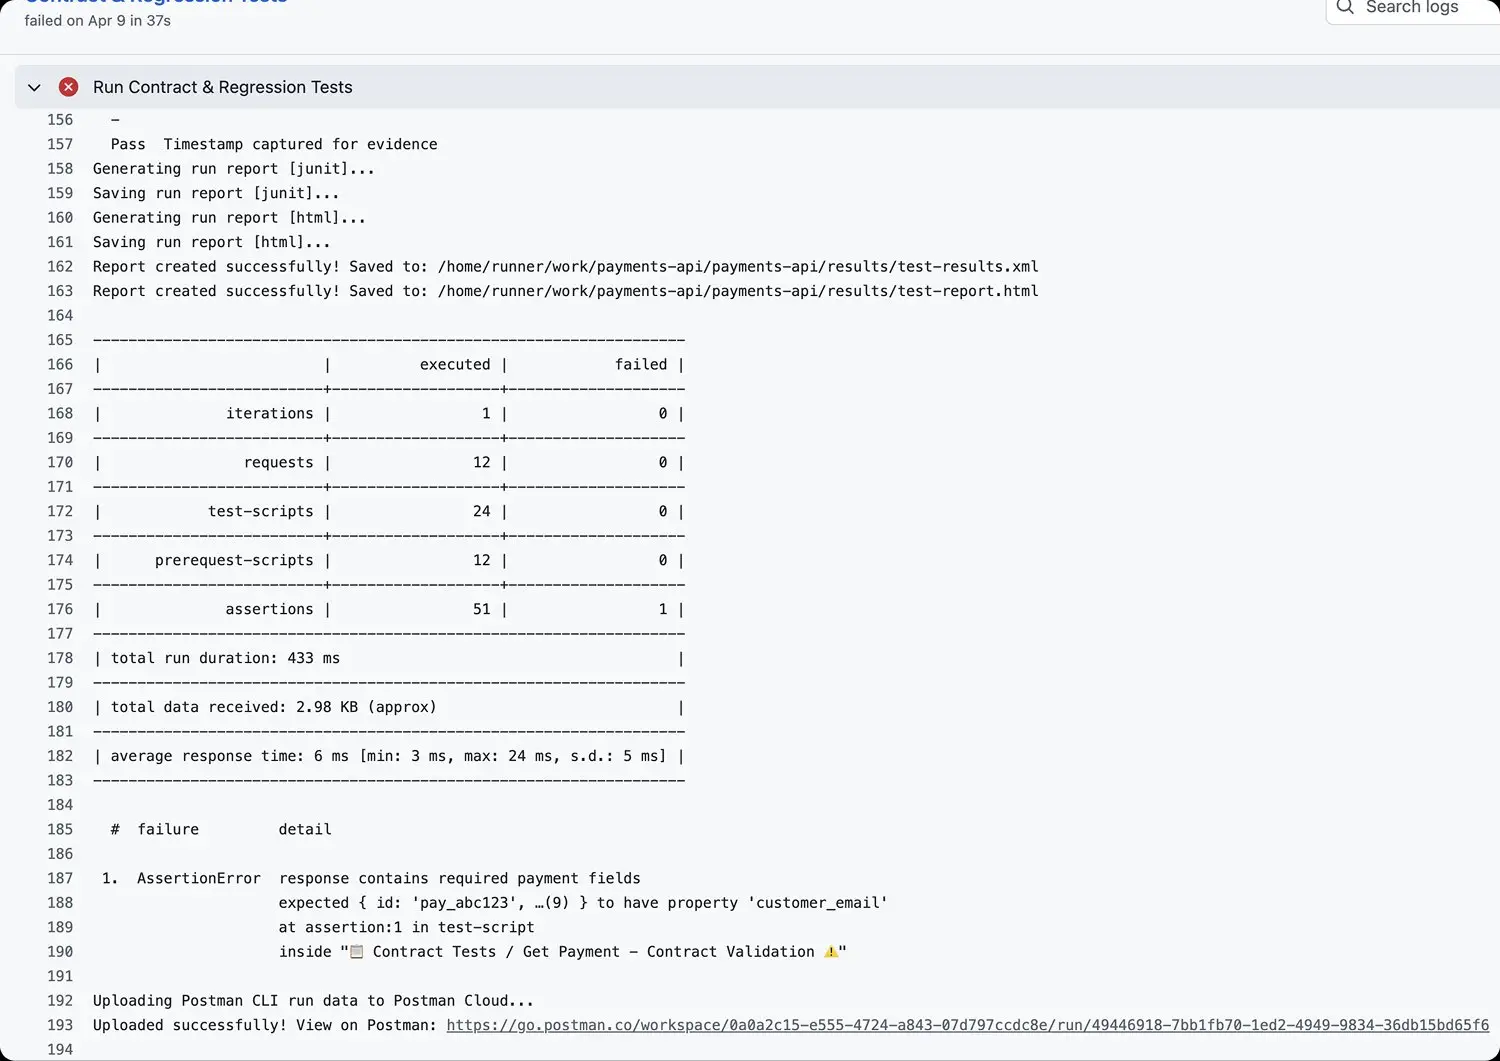Click the 'AssertionError' failure label
1500x1061 pixels.
[x=199, y=878]
